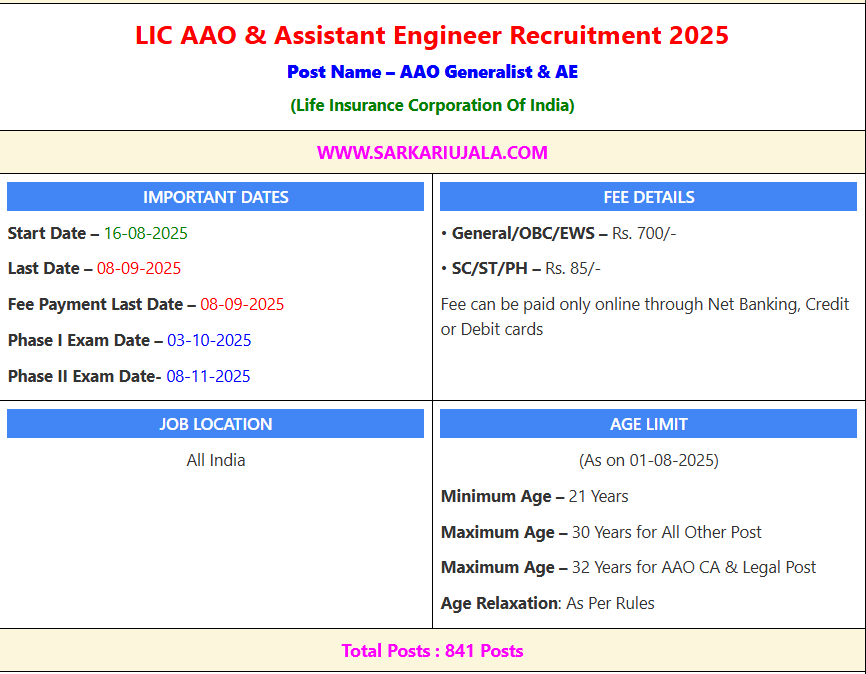Click the AGE LIMIT blue header

[648, 424]
